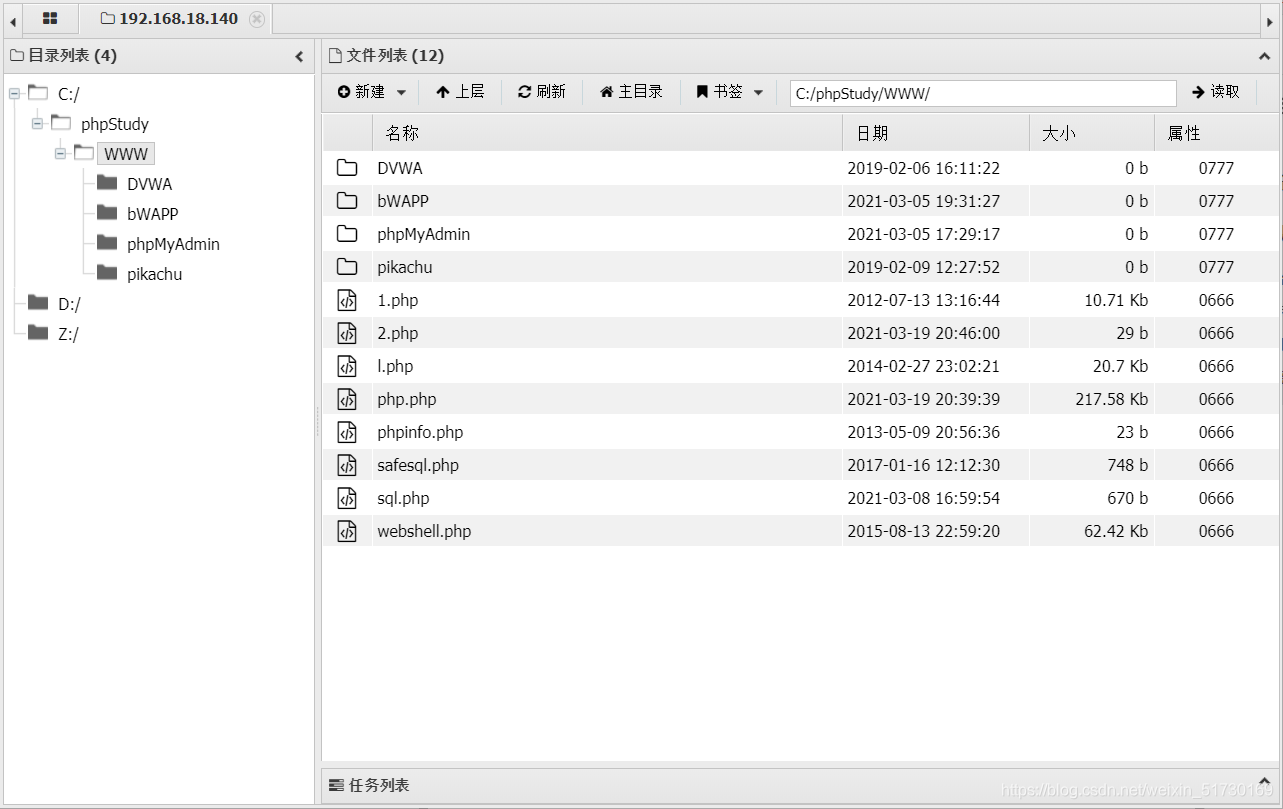Open the 书签 bookmarks dropdown
Image resolution: width=1283 pixels, height=809 pixels.
coord(730,92)
